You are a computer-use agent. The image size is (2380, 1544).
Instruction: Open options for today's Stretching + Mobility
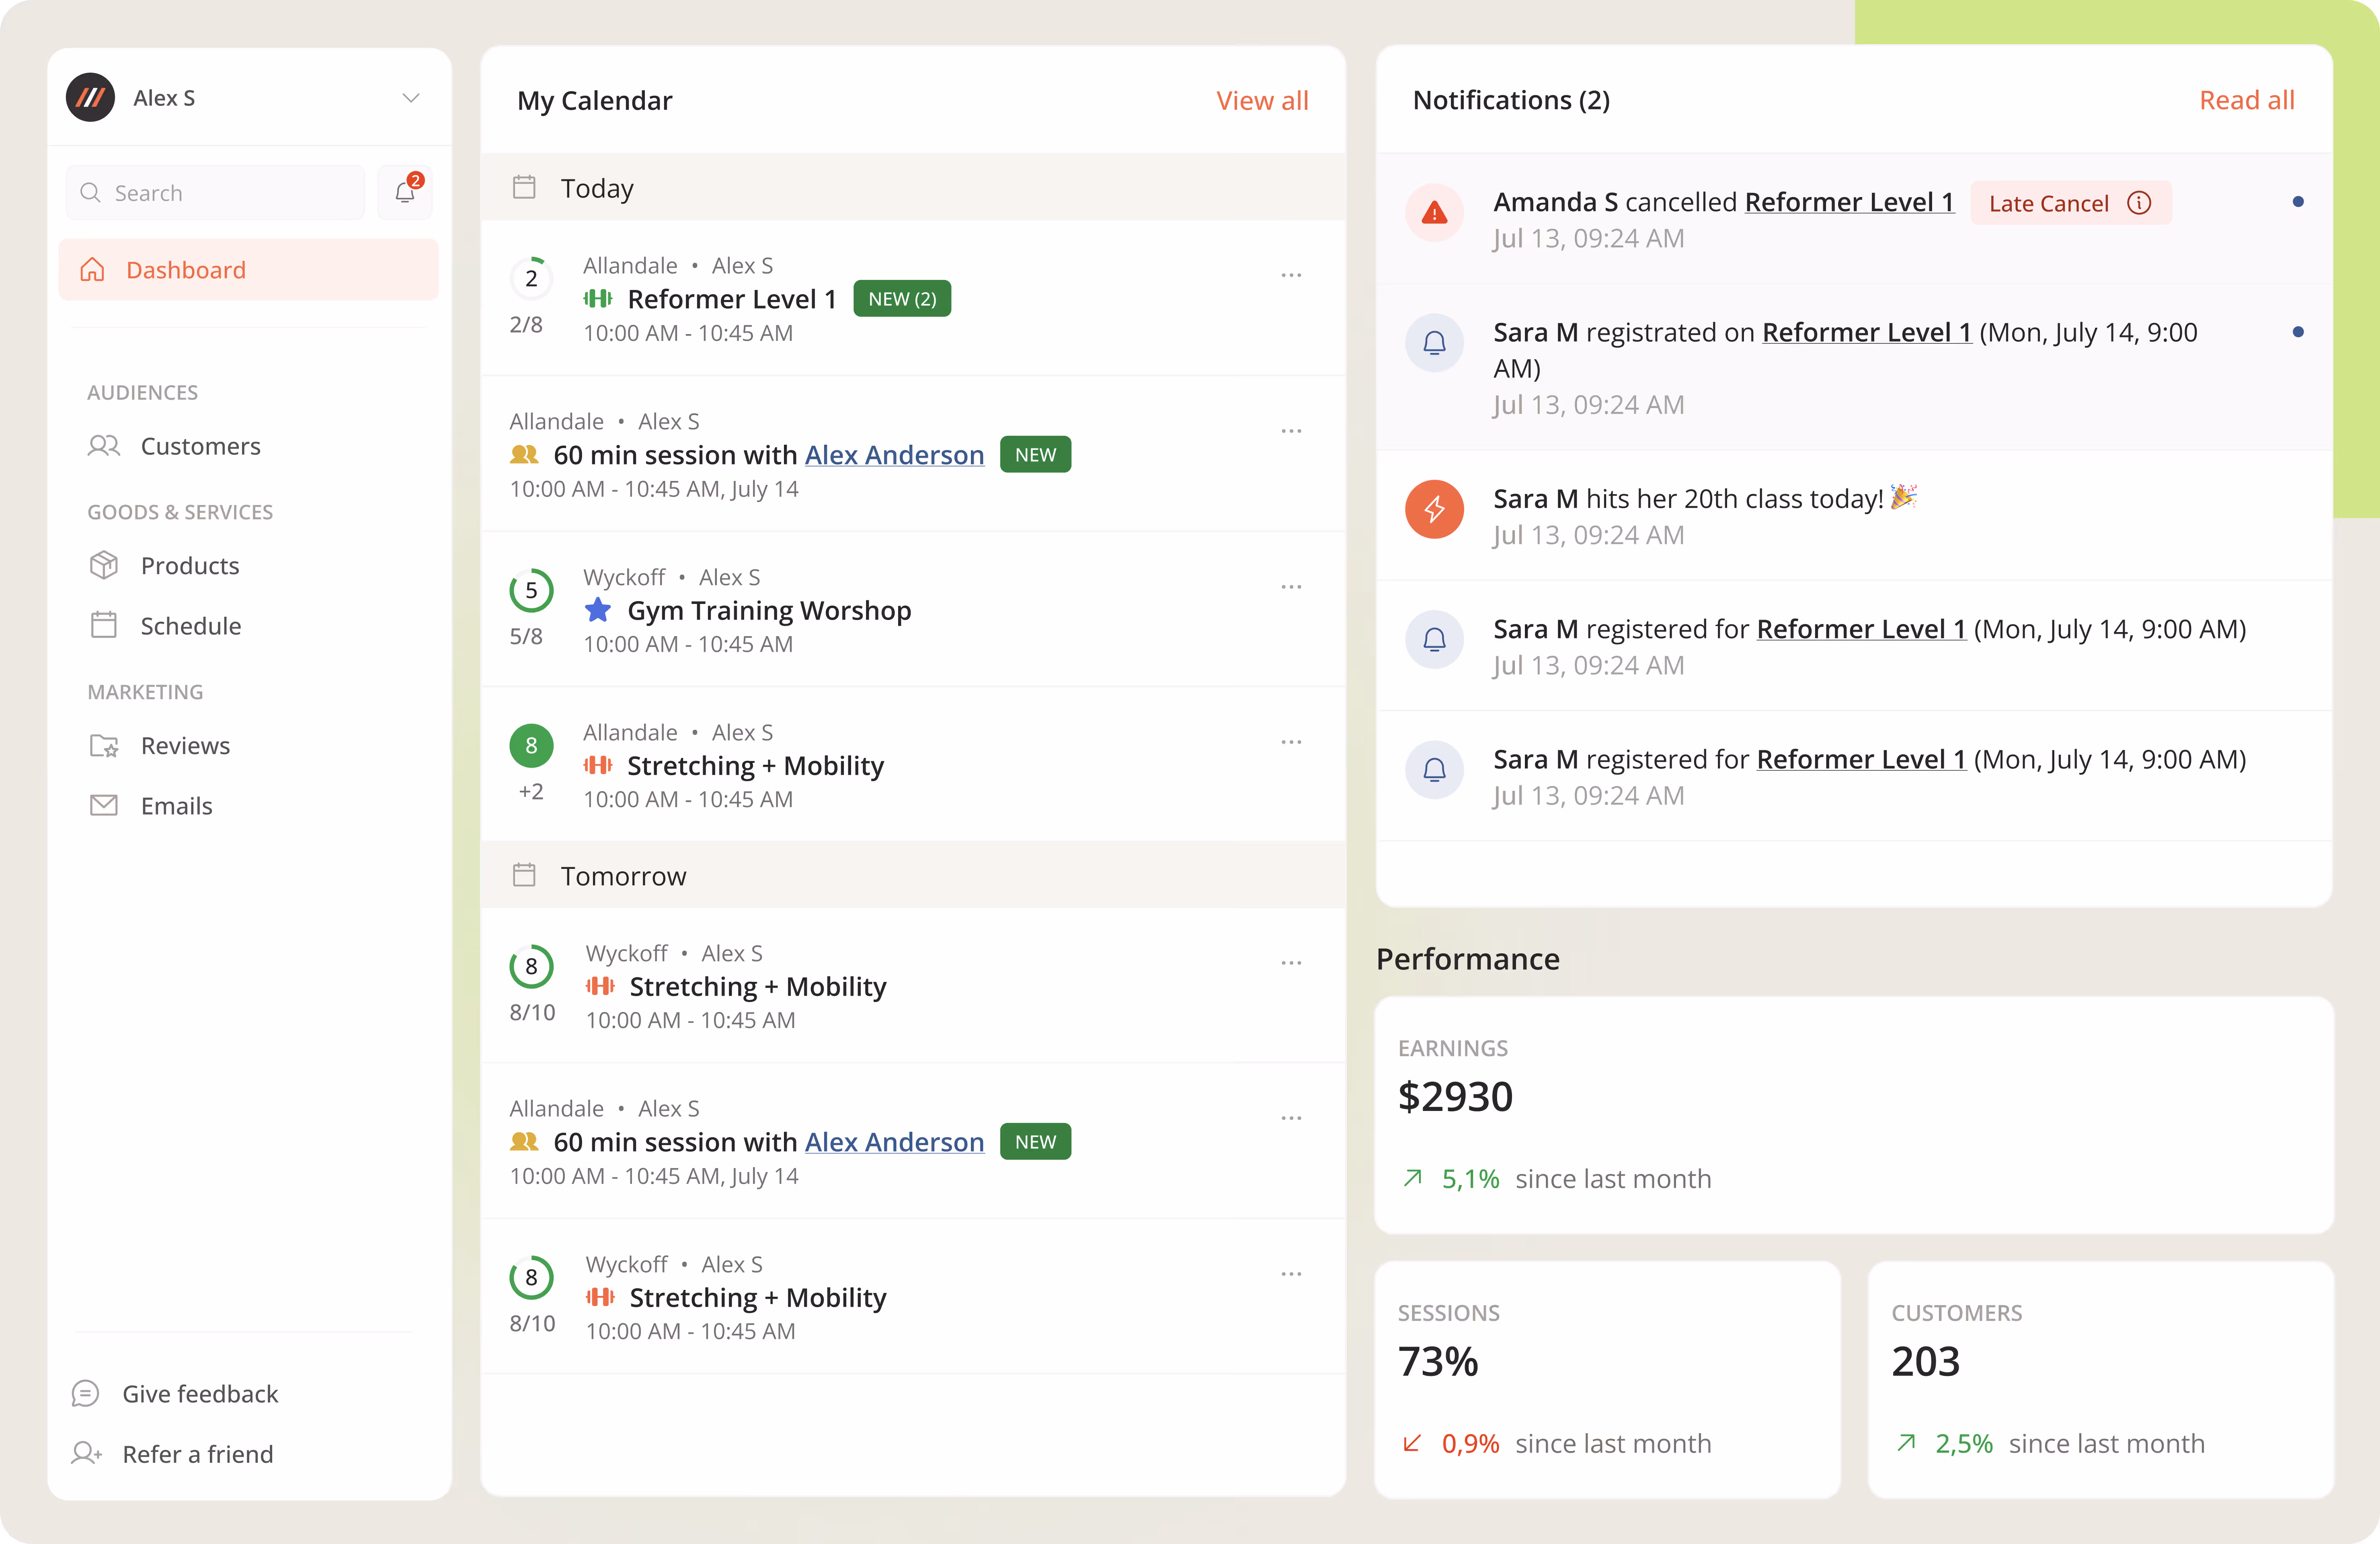[1291, 742]
